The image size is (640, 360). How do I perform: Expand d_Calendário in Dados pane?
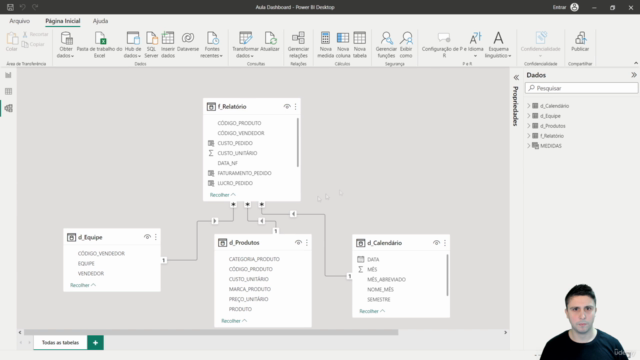click(x=529, y=106)
